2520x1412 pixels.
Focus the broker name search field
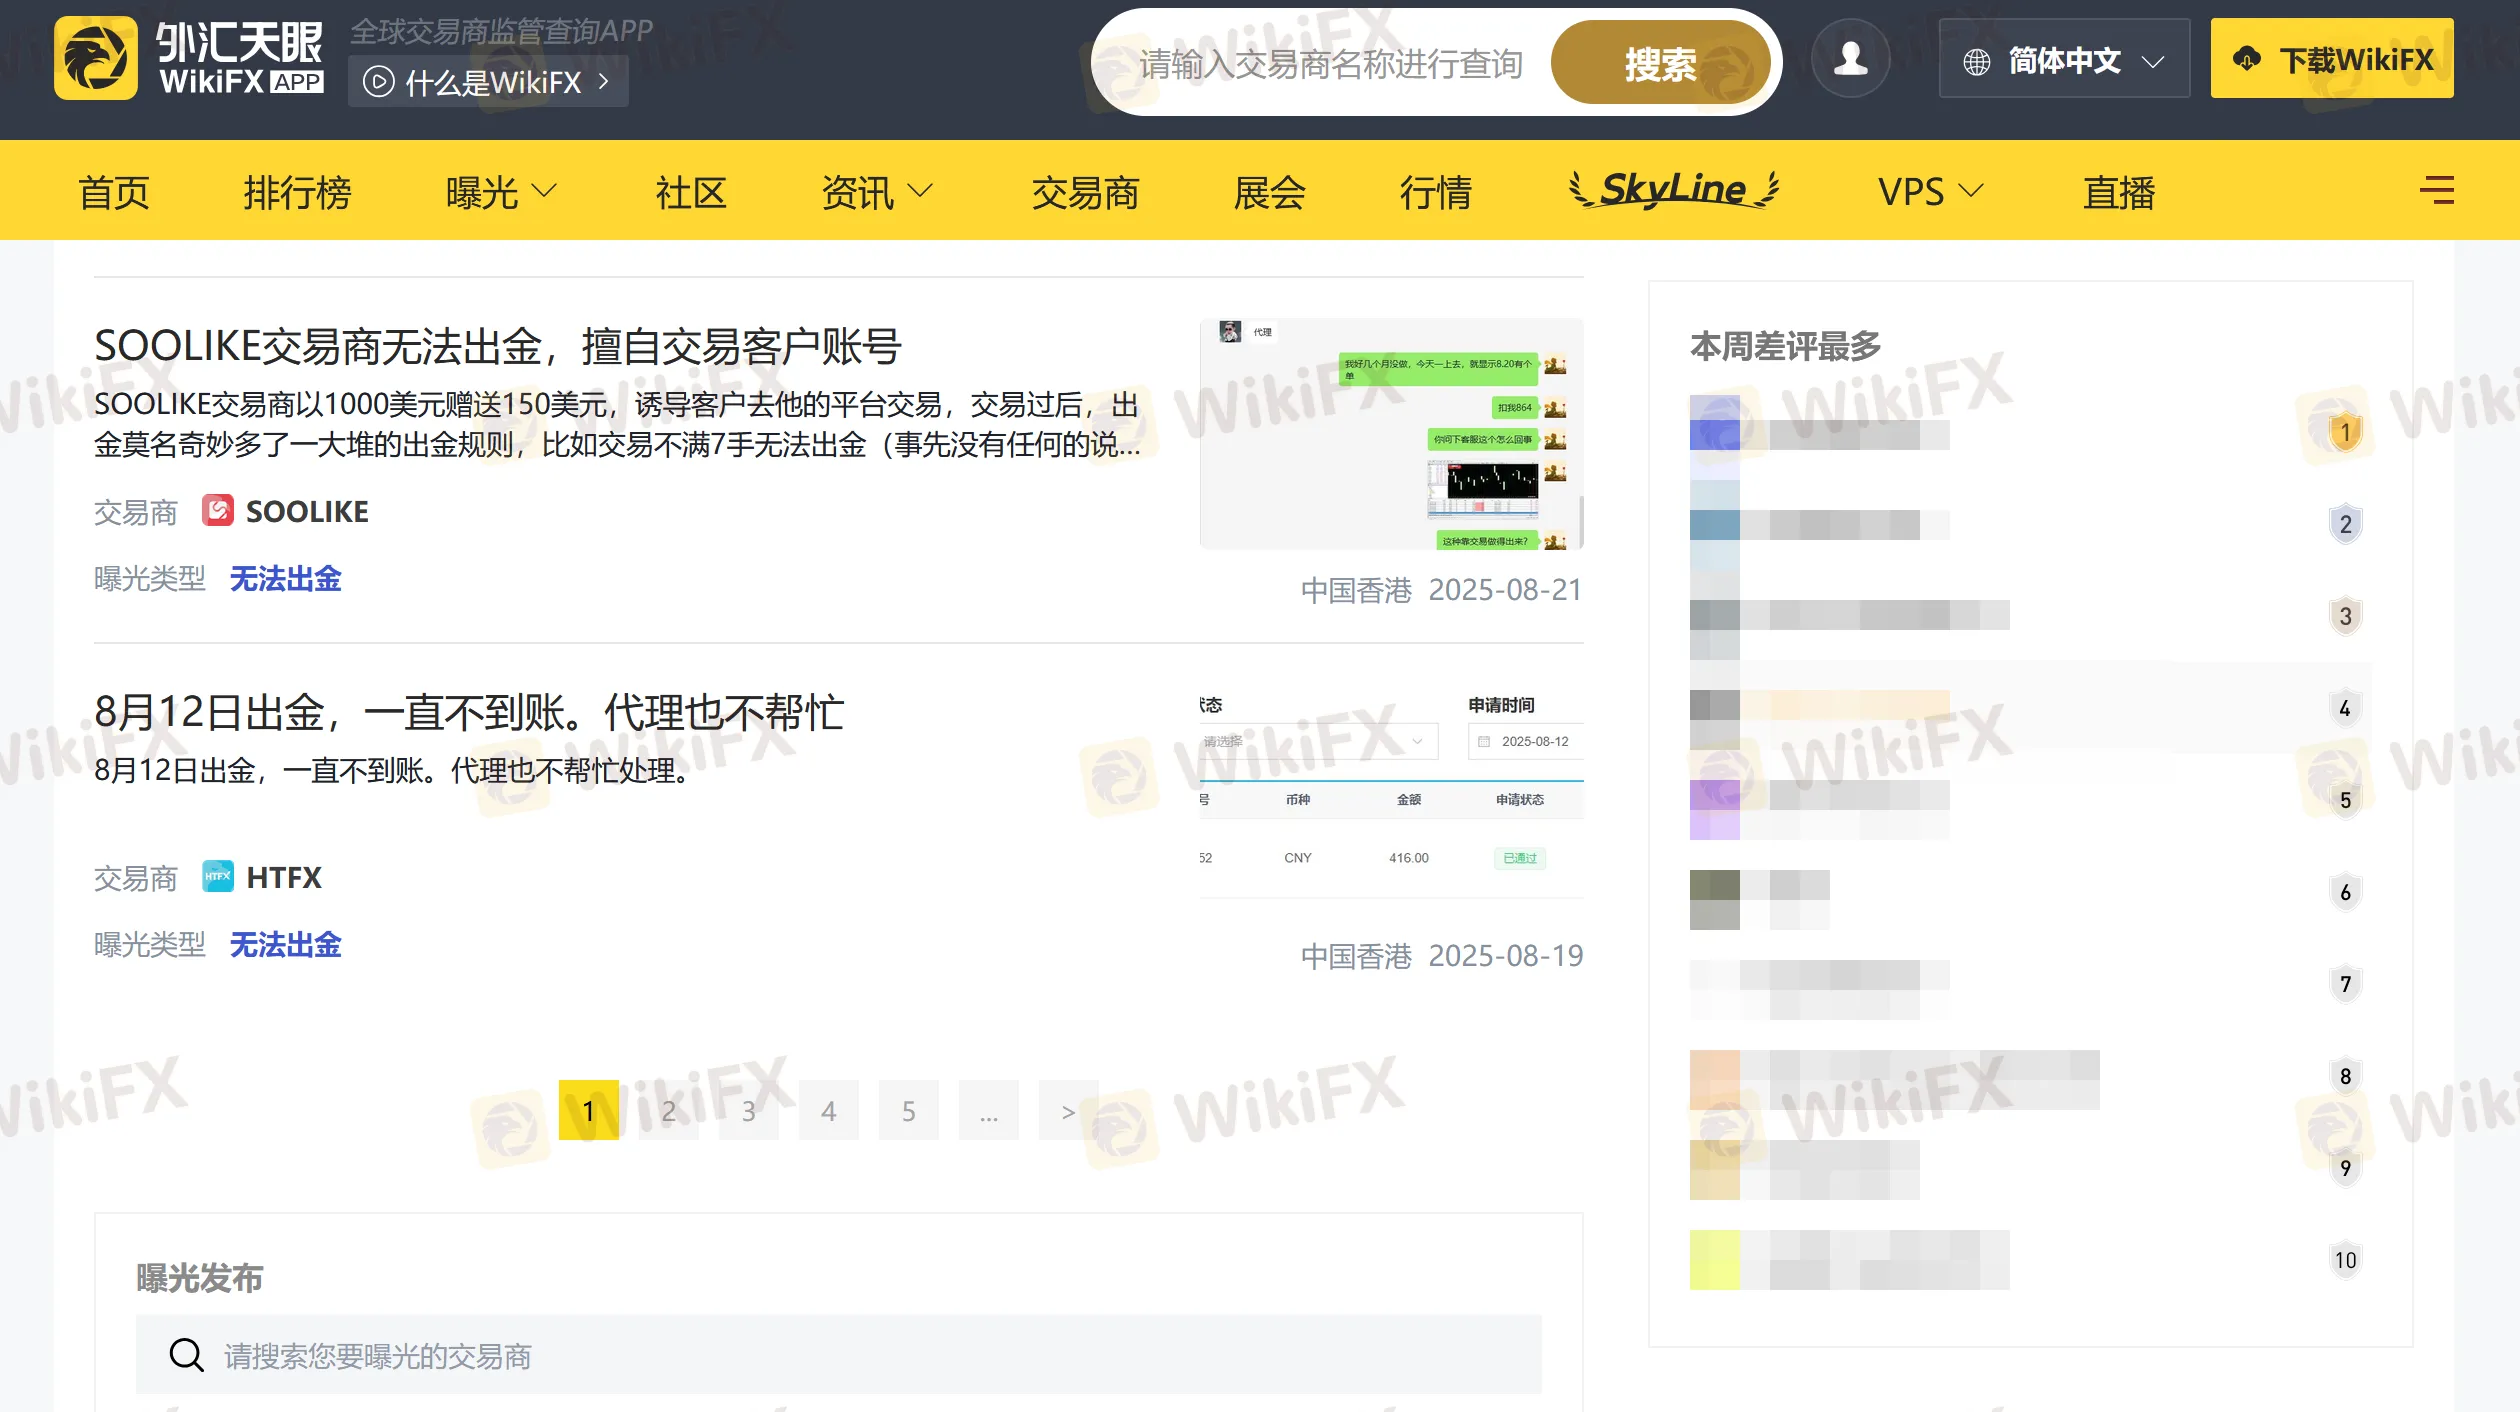[x=1330, y=63]
